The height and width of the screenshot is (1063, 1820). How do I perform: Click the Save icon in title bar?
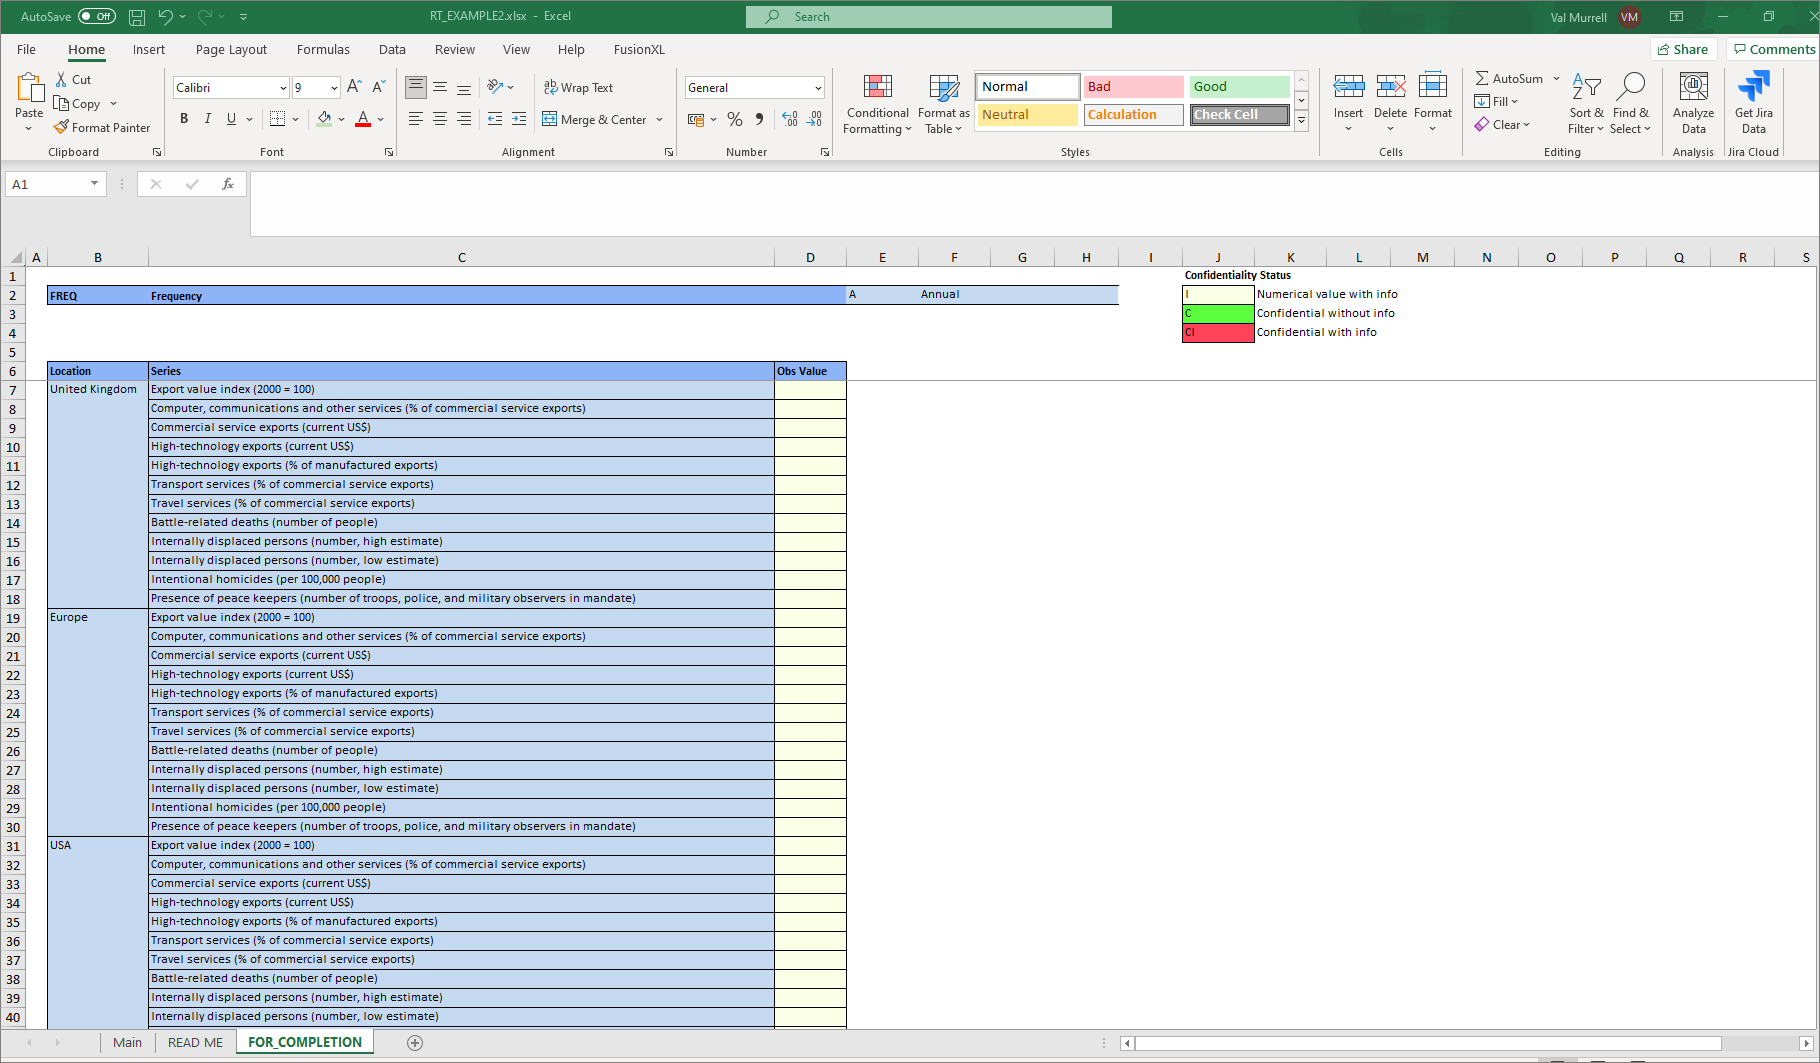(x=137, y=17)
